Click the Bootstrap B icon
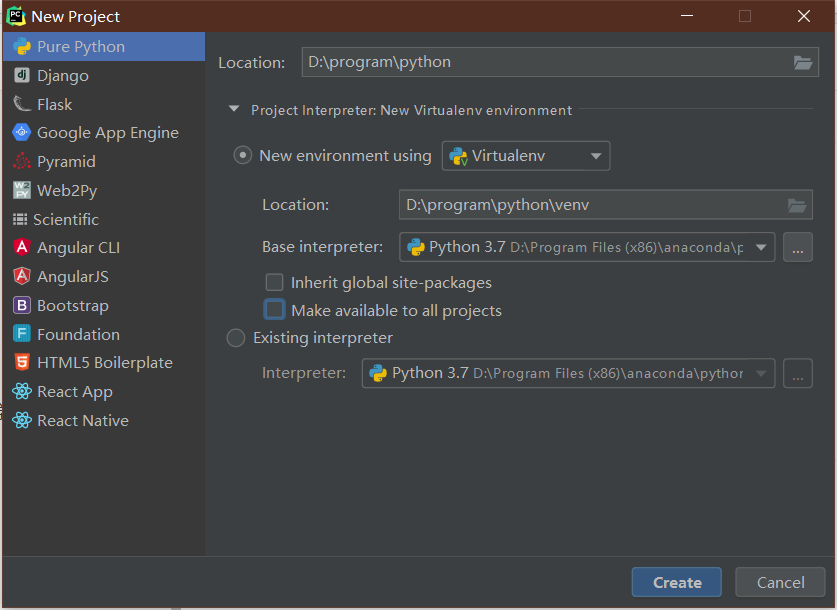 coord(22,305)
